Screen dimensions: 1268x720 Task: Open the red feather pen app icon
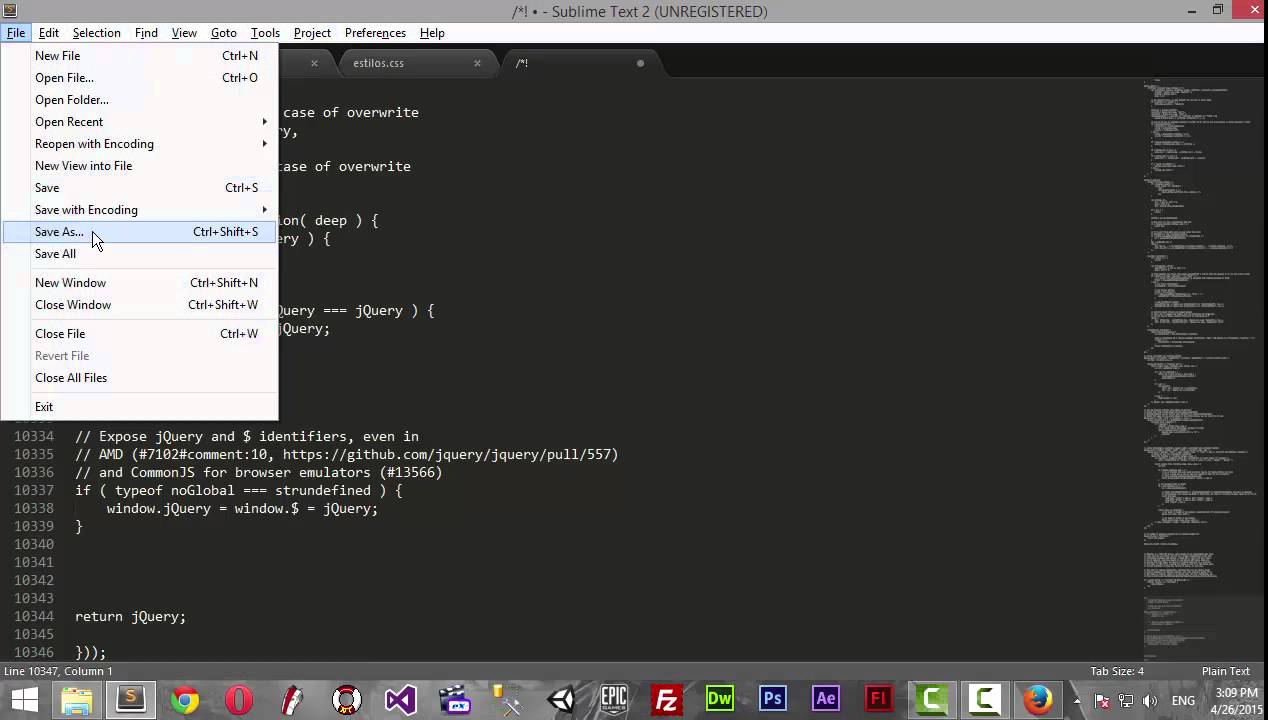pyautogui.click(x=292, y=699)
